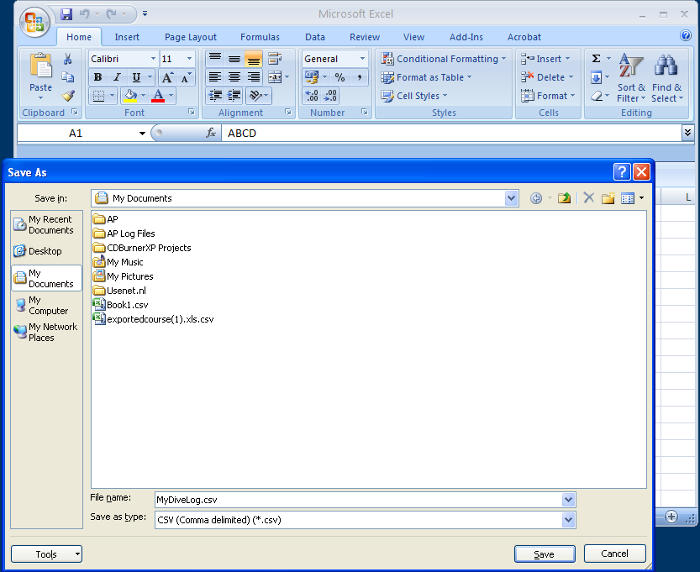This screenshot has height=572, width=700.
Task: Click the AutoSum sigma icon
Action: point(596,59)
